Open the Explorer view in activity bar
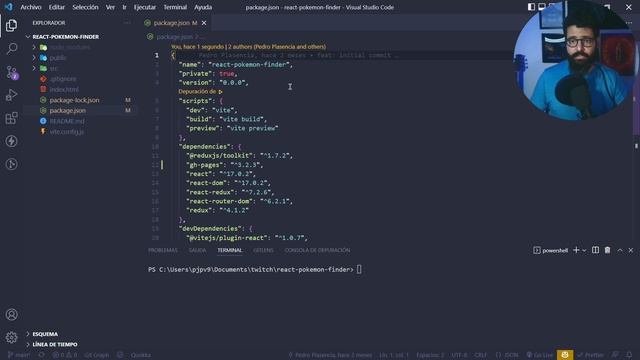Screen dimensions: 640x360 tap(11, 25)
